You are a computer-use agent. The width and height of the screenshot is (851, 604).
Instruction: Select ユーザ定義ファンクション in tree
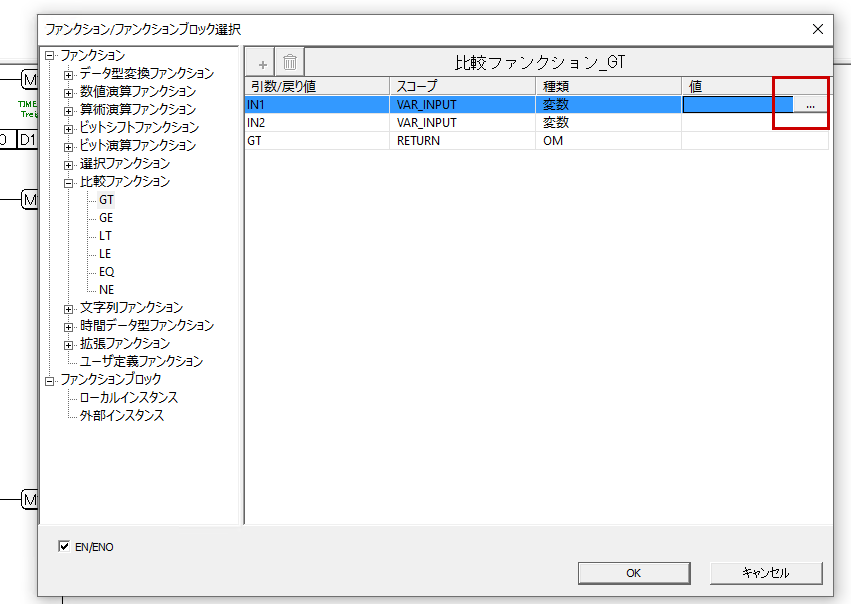tap(141, 361)
